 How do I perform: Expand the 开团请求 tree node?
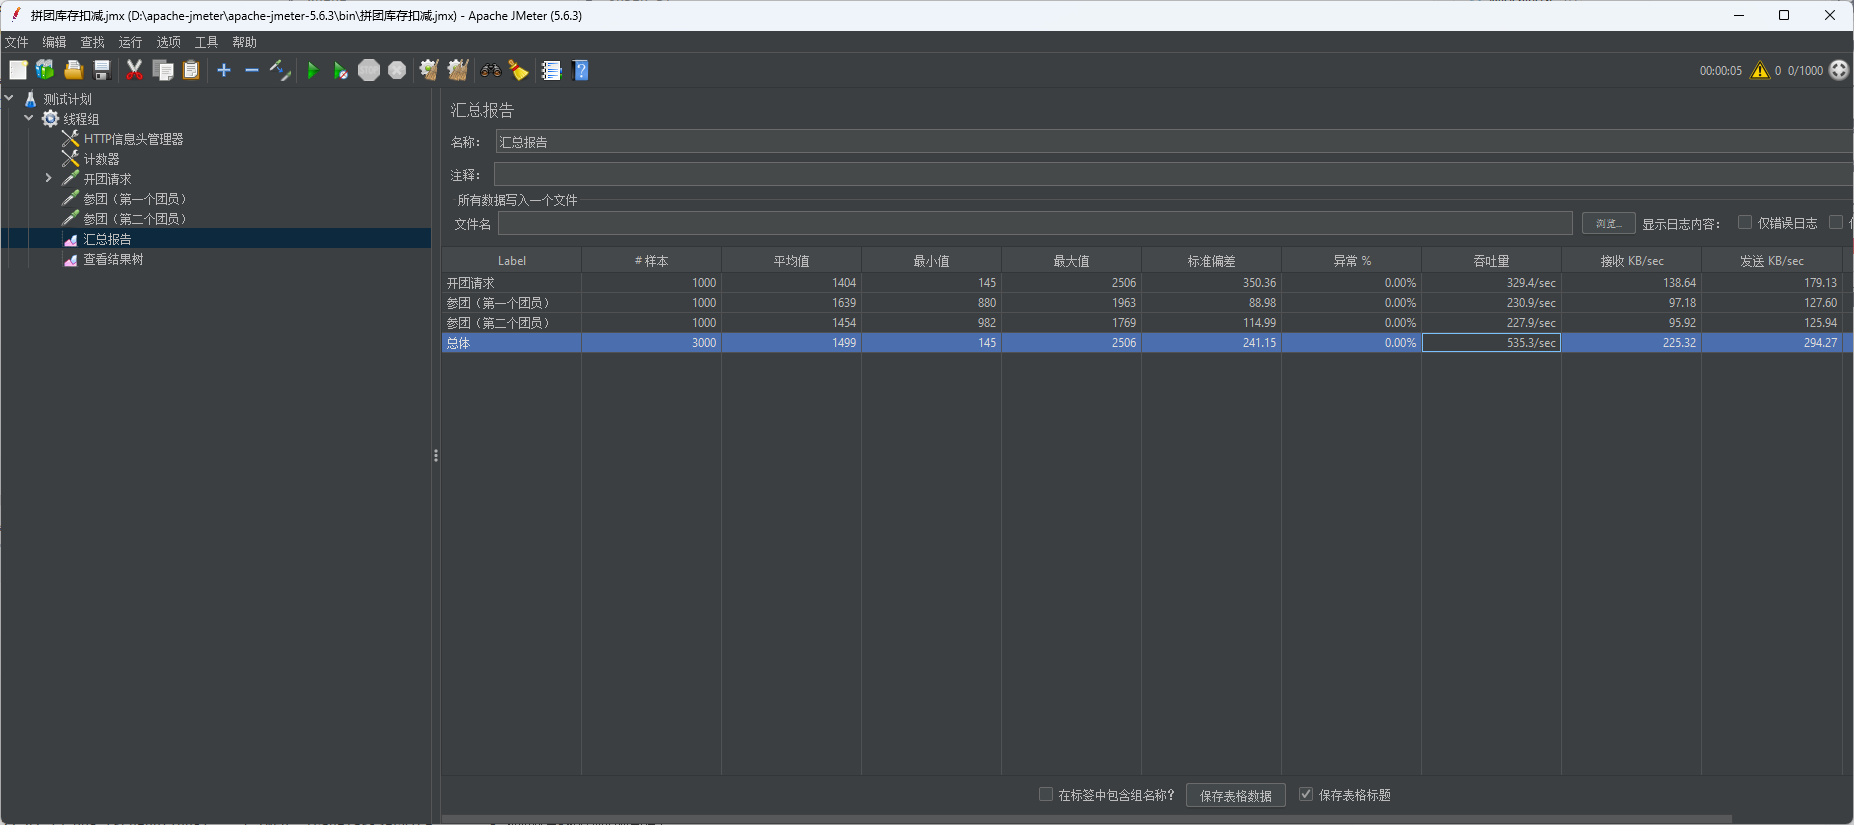(x=48, y=179)
